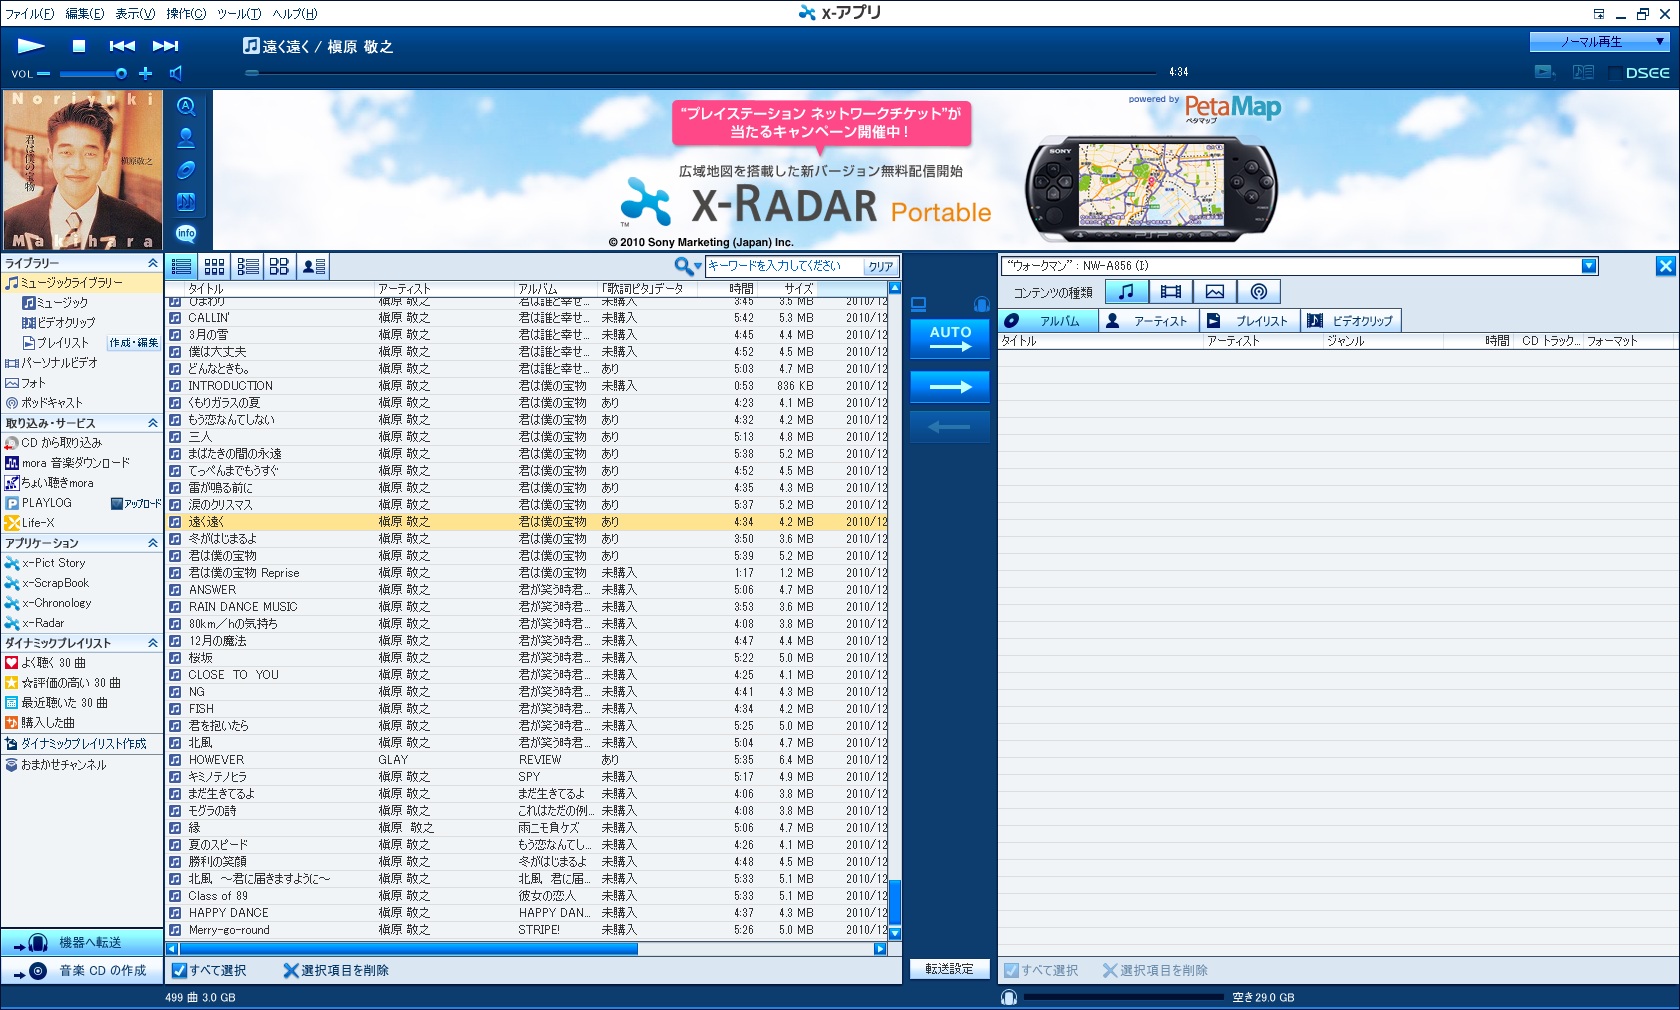Decrease volume with the minus icon
Viewport: 1680px width, 1010px height.
pyautogui.click(x=43, y=73)
